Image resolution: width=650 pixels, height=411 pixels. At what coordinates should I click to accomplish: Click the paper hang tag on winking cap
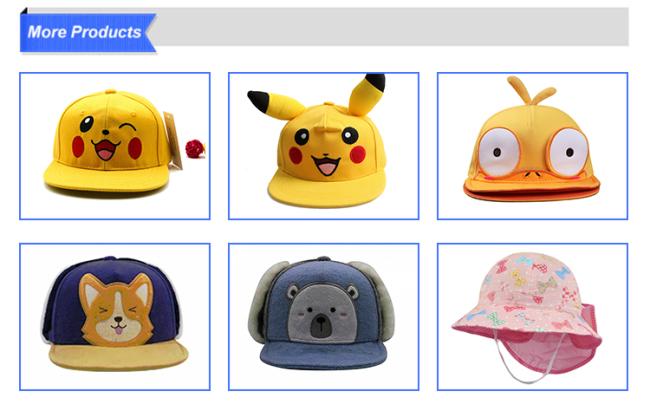pyautogui.click(x=173, y=140)
